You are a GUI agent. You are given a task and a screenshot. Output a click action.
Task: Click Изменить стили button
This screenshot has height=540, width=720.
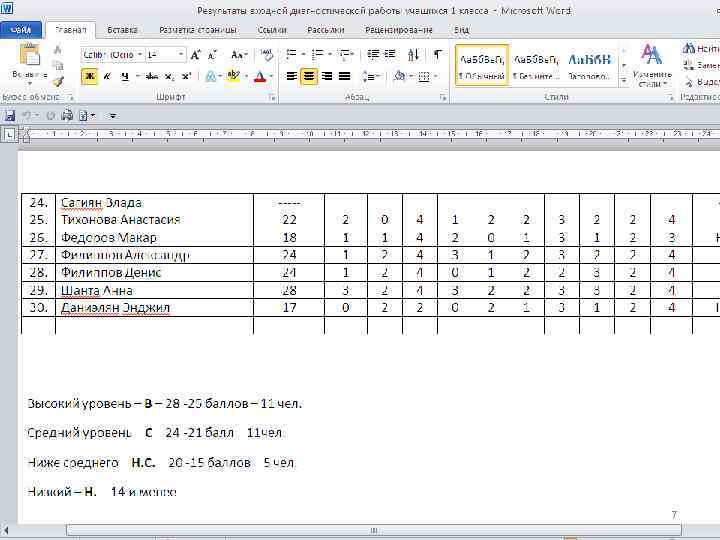click(652, 65)
